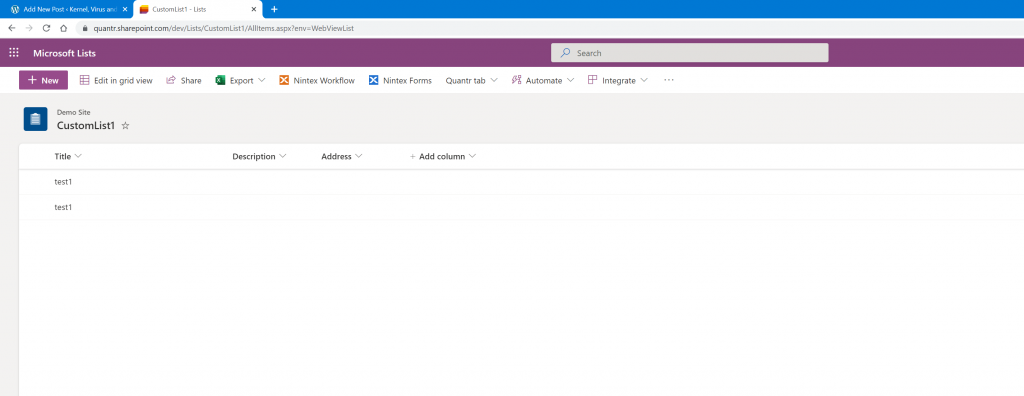Click the CustomList1 list icon
Screen dimensions: 1024x396
tap(35, 119)
